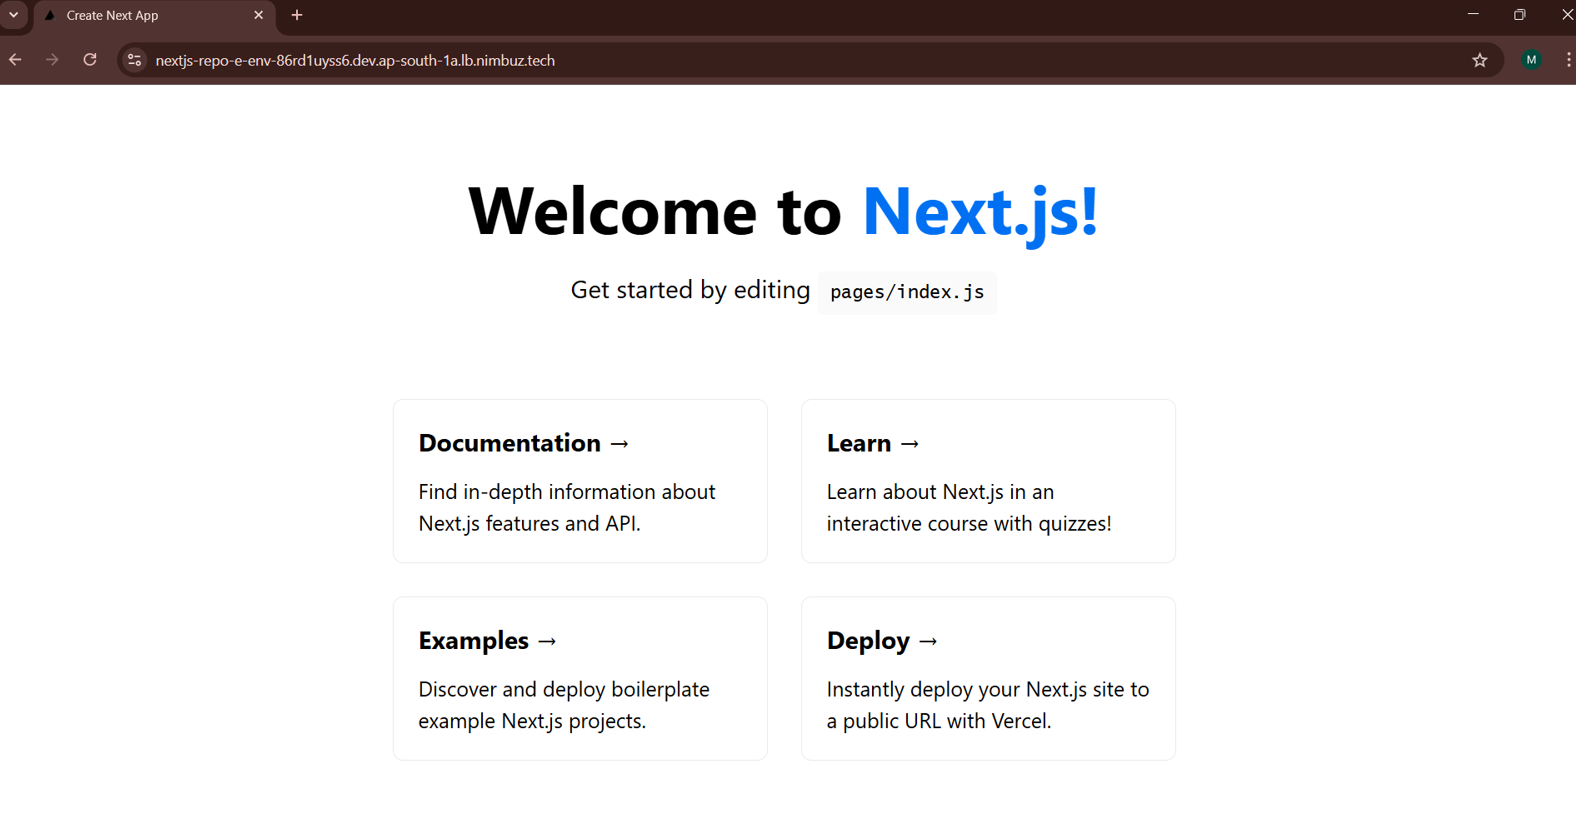This screenshot has width=1576, height=838.
Task: Click the address bar URL field
Action: tap(700, 60)
